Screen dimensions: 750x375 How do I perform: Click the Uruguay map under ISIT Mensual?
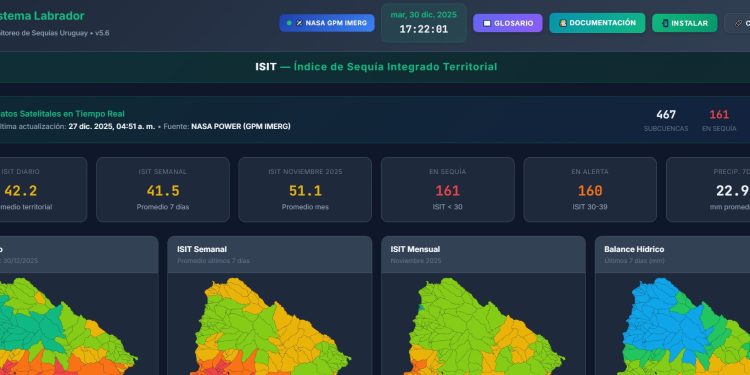point(484,326)
